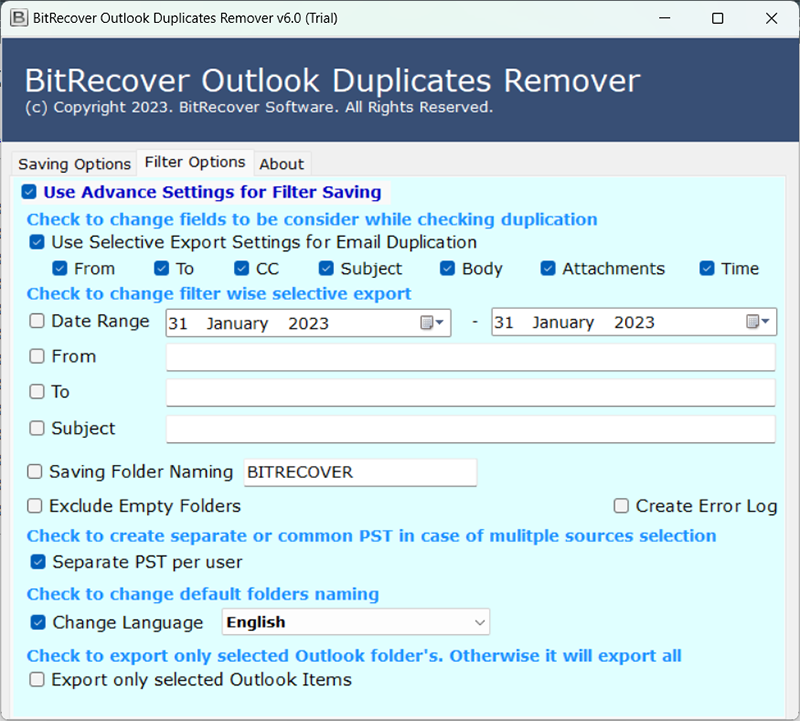Maximize the BitRecover window

coord(717,18)
